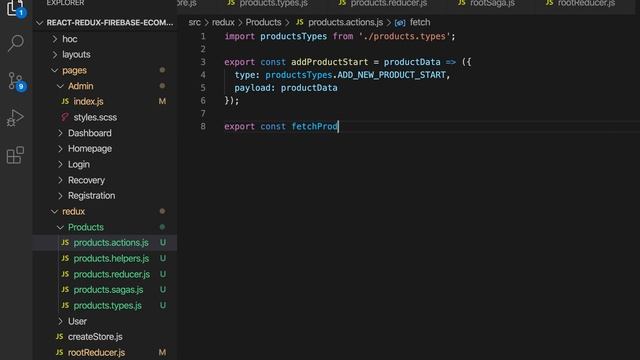
Task: Click the Products breadcrumb segment
Action: (x=263, y=22)
